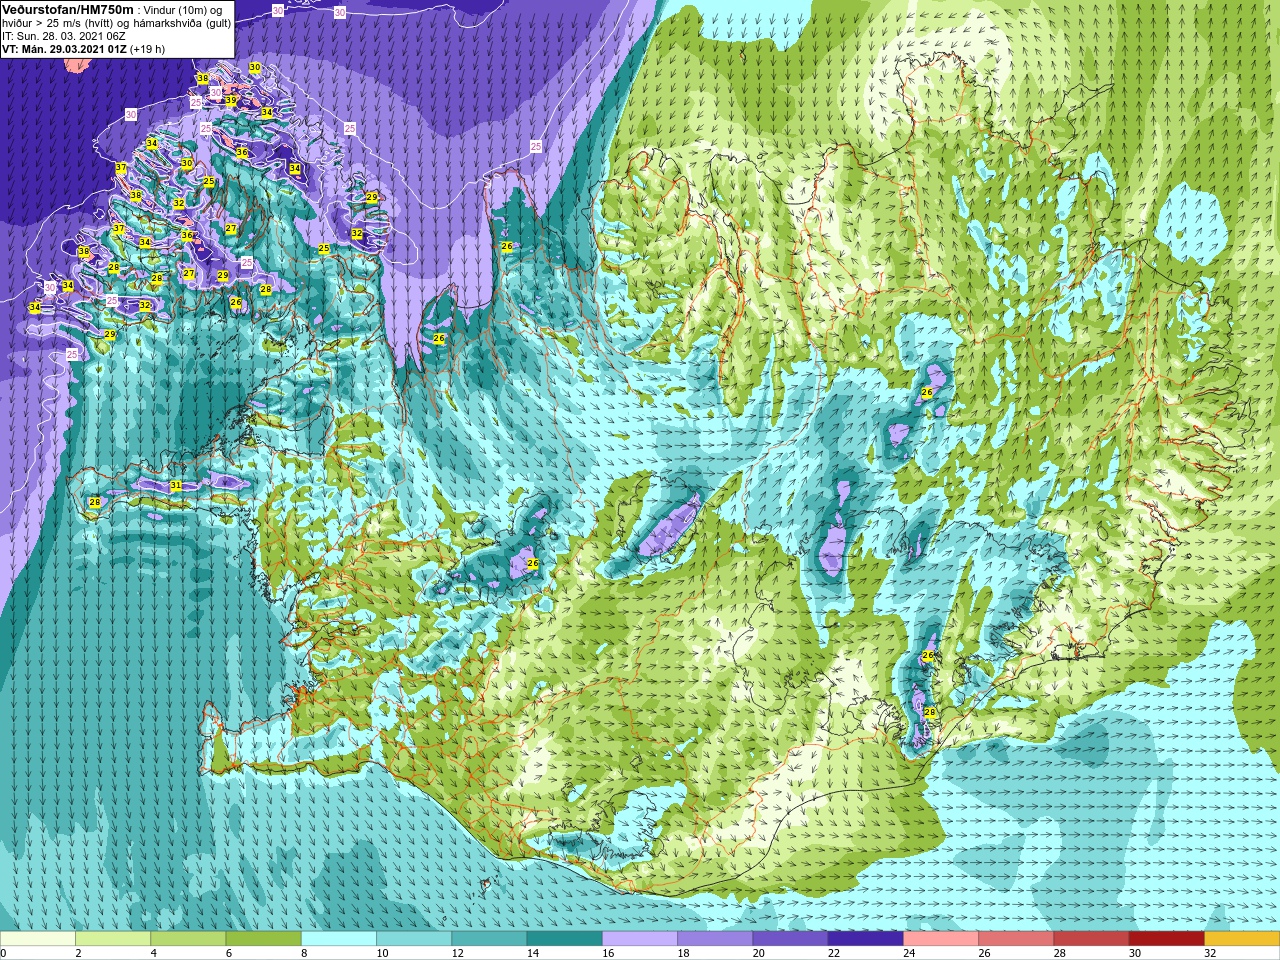Select the "IT: Sun. 28. 03. 2021 06Z" line
Screen dimensions: 1280x960
click(x=63, y=36)
